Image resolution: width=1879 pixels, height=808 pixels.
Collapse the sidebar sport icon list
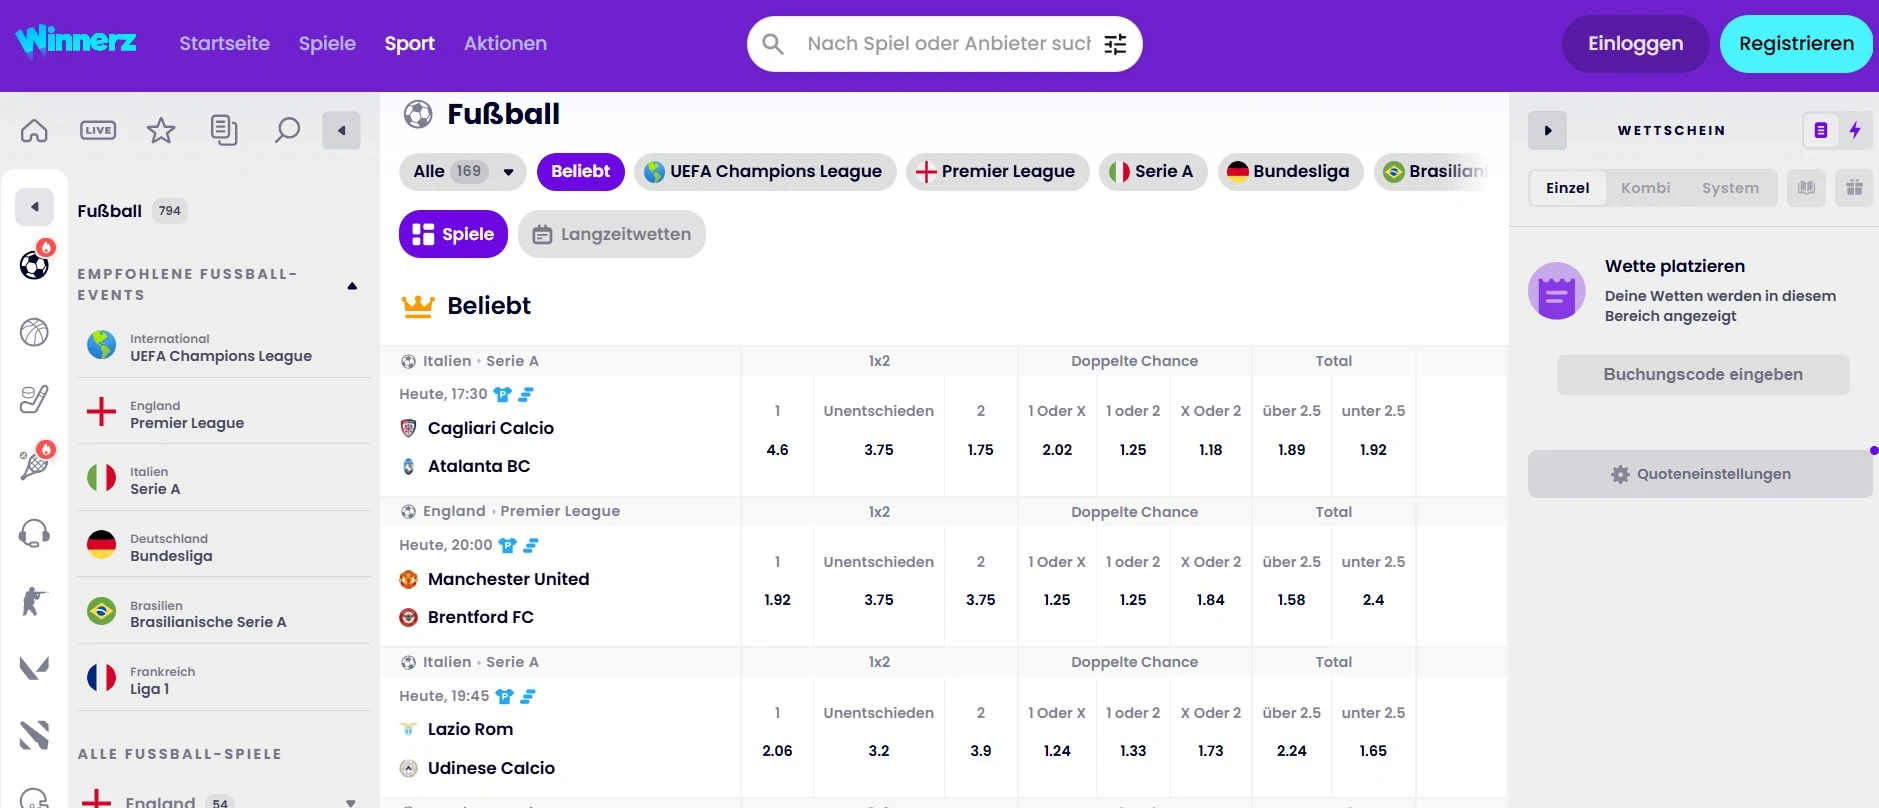click(x=35, y=207)
